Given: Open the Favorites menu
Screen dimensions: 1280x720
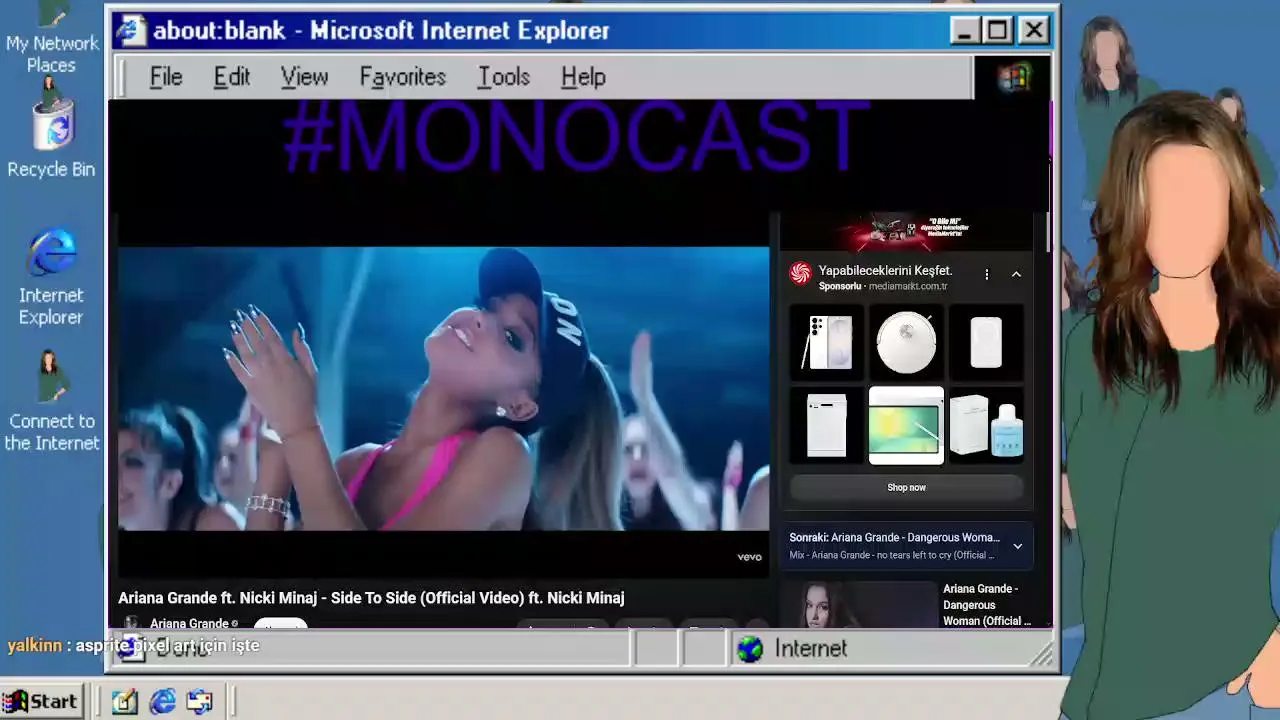Looking at the screenshot, I should tap(402, 77).
